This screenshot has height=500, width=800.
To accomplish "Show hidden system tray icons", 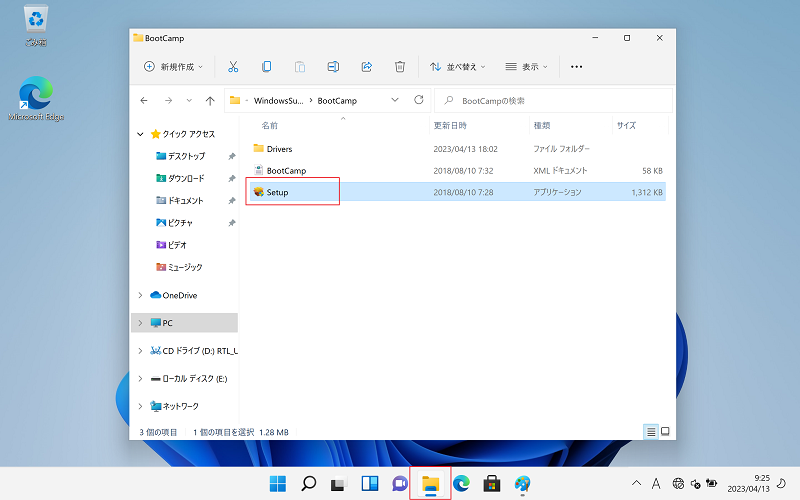I will coord(636,483).
